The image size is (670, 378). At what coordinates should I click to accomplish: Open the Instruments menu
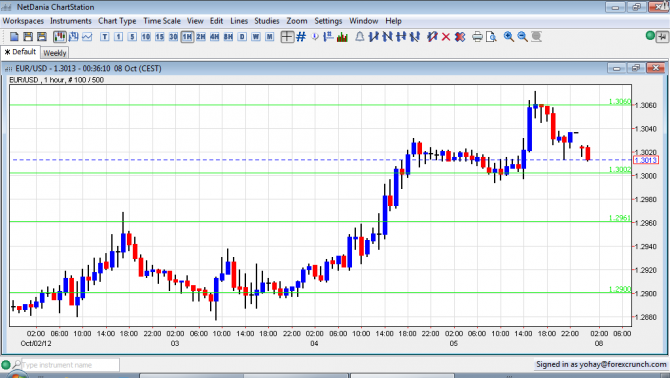tap(71, 21)
